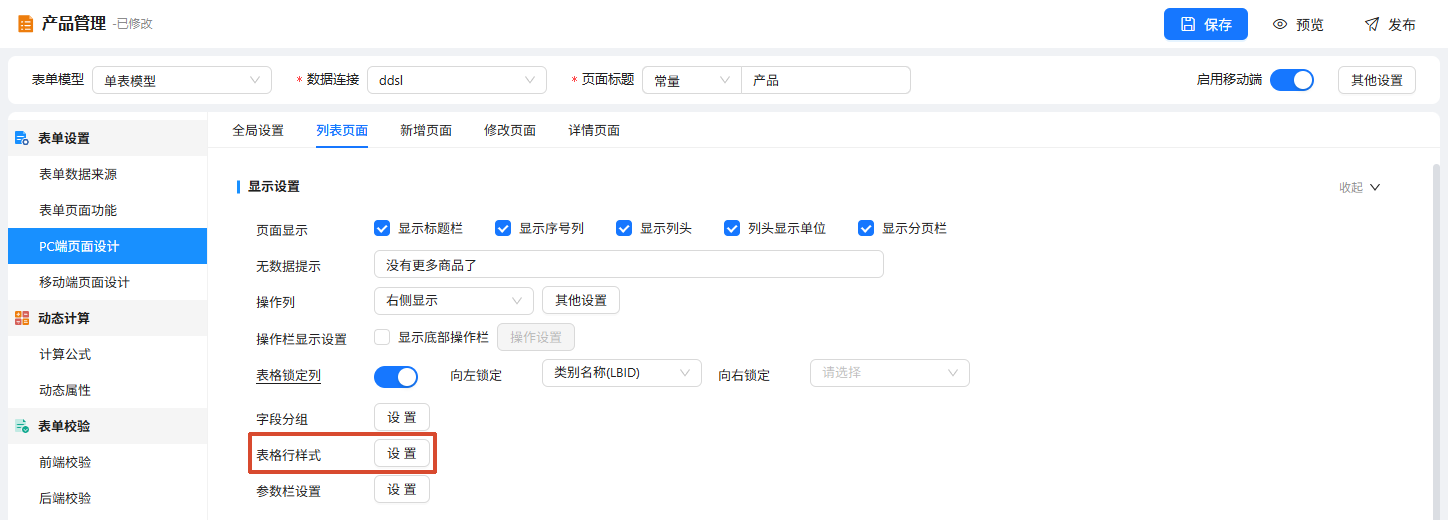Viewport: 1448px width, 520px height.
Task: Open 其他设置 in top bar
Action: pyautogui.click(x=1377, y=80)
